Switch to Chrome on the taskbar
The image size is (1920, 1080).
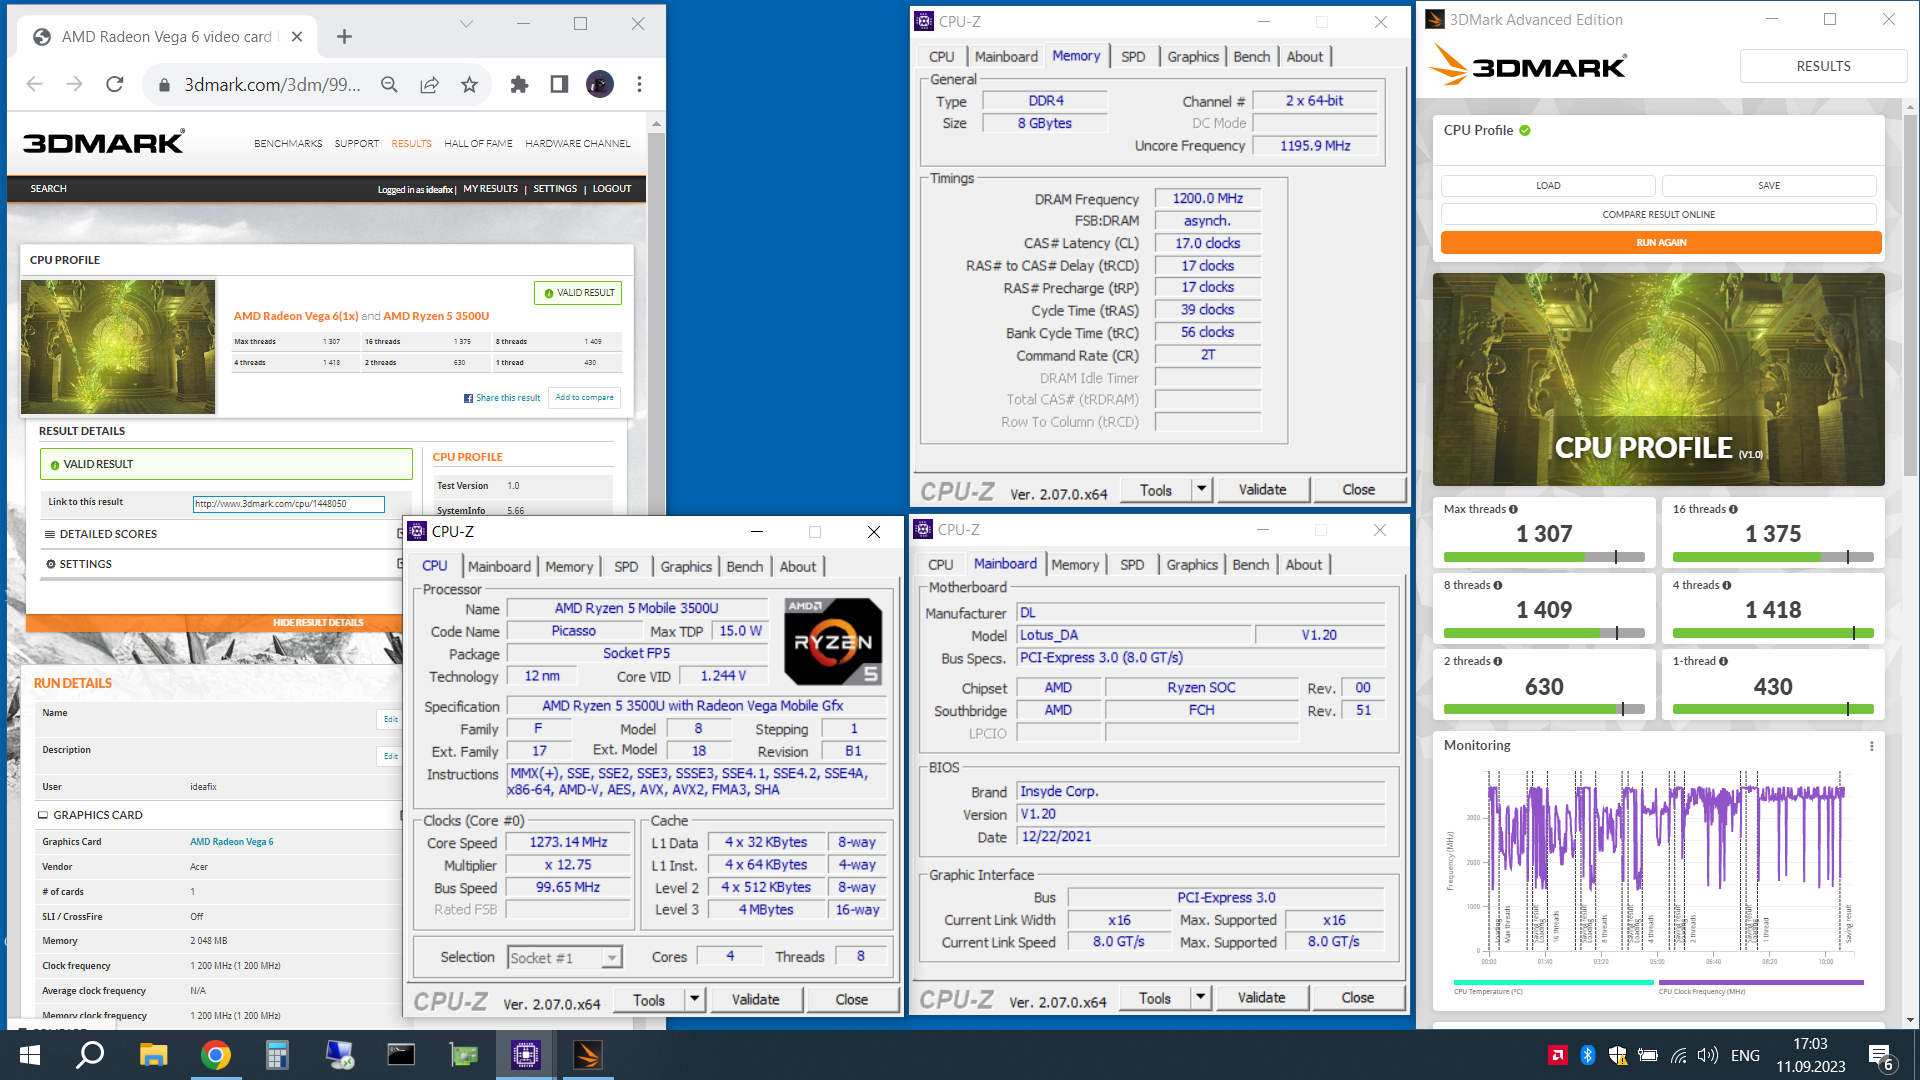pyautogui.click(x=215, y=1055)
